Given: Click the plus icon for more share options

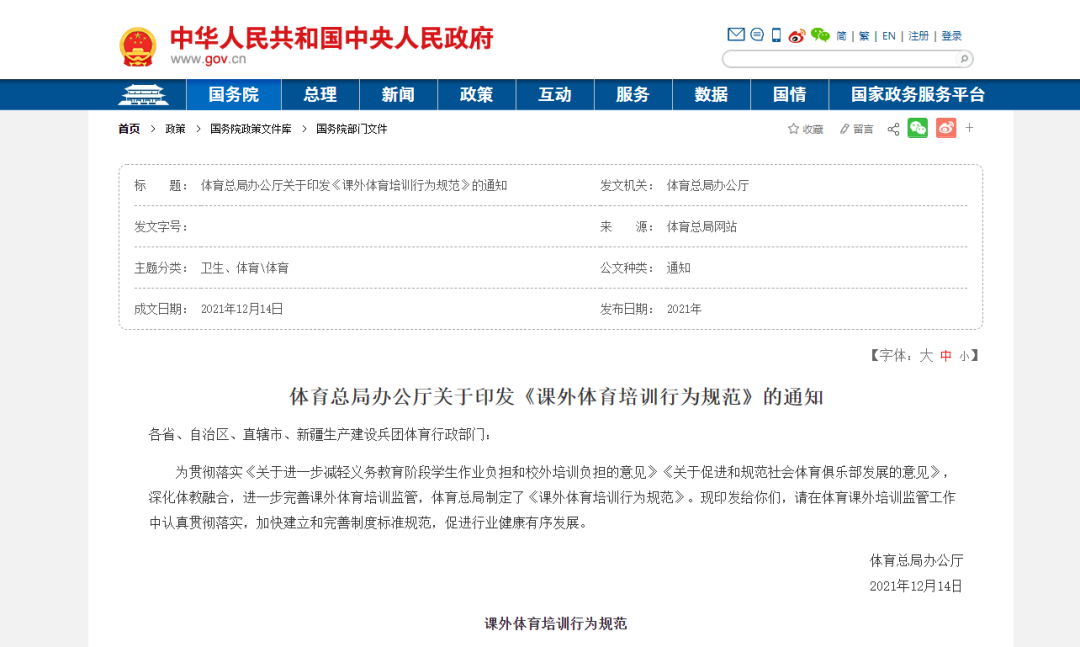Looking at the screenshot, I should coord(970,128).
